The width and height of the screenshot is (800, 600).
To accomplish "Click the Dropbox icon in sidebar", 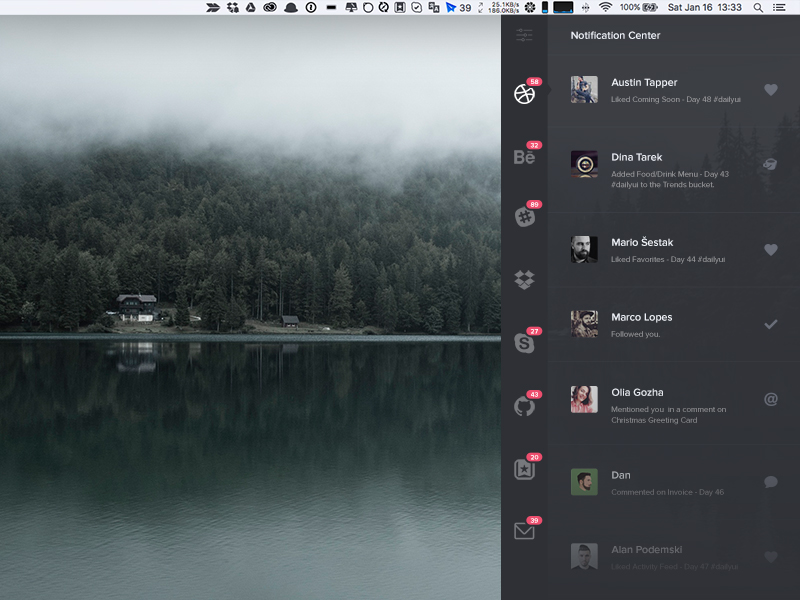I will click(524, 279).
